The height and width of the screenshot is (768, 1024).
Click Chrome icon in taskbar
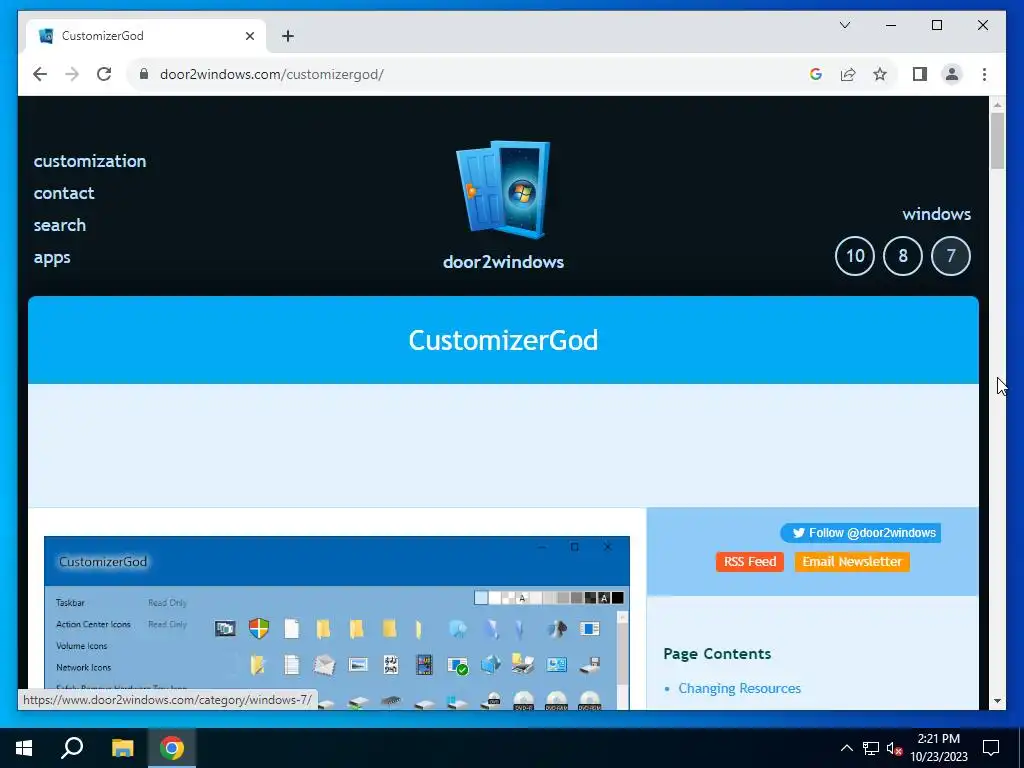(172, 748)
